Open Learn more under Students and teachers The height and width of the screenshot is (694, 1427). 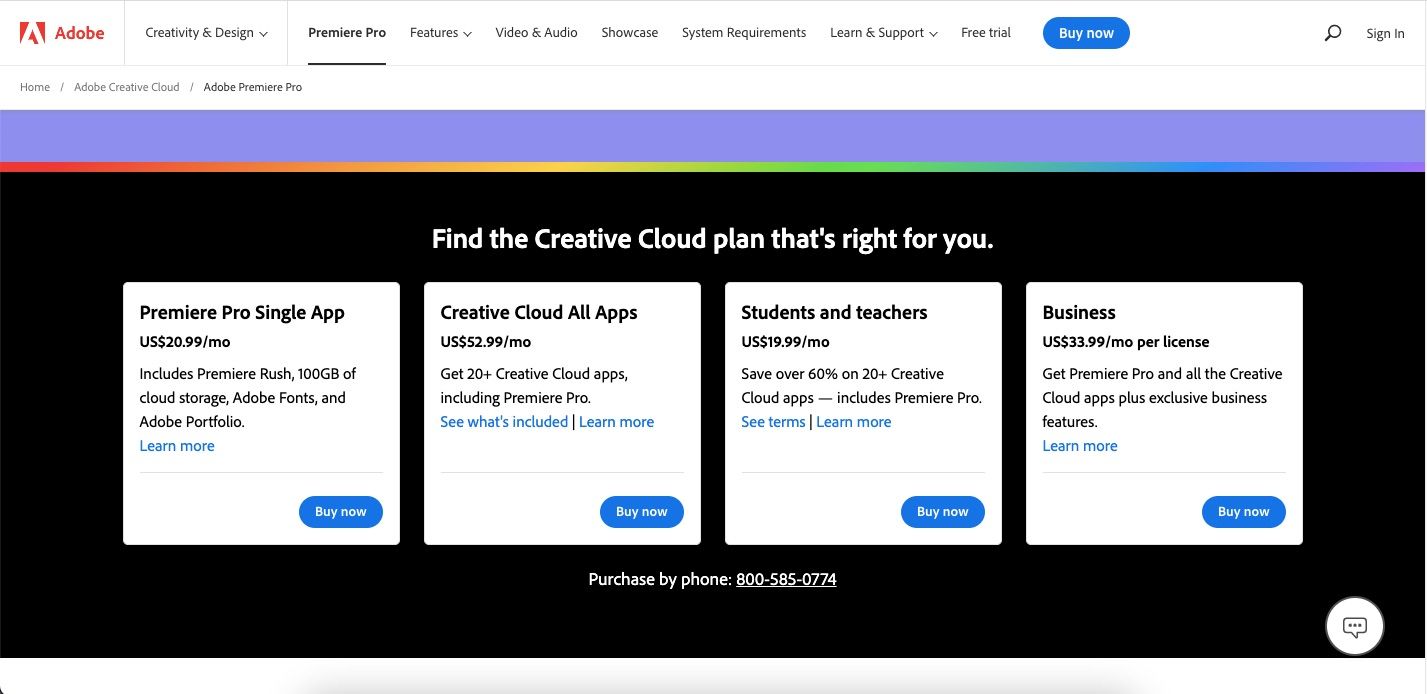click(x=853, y=422)
